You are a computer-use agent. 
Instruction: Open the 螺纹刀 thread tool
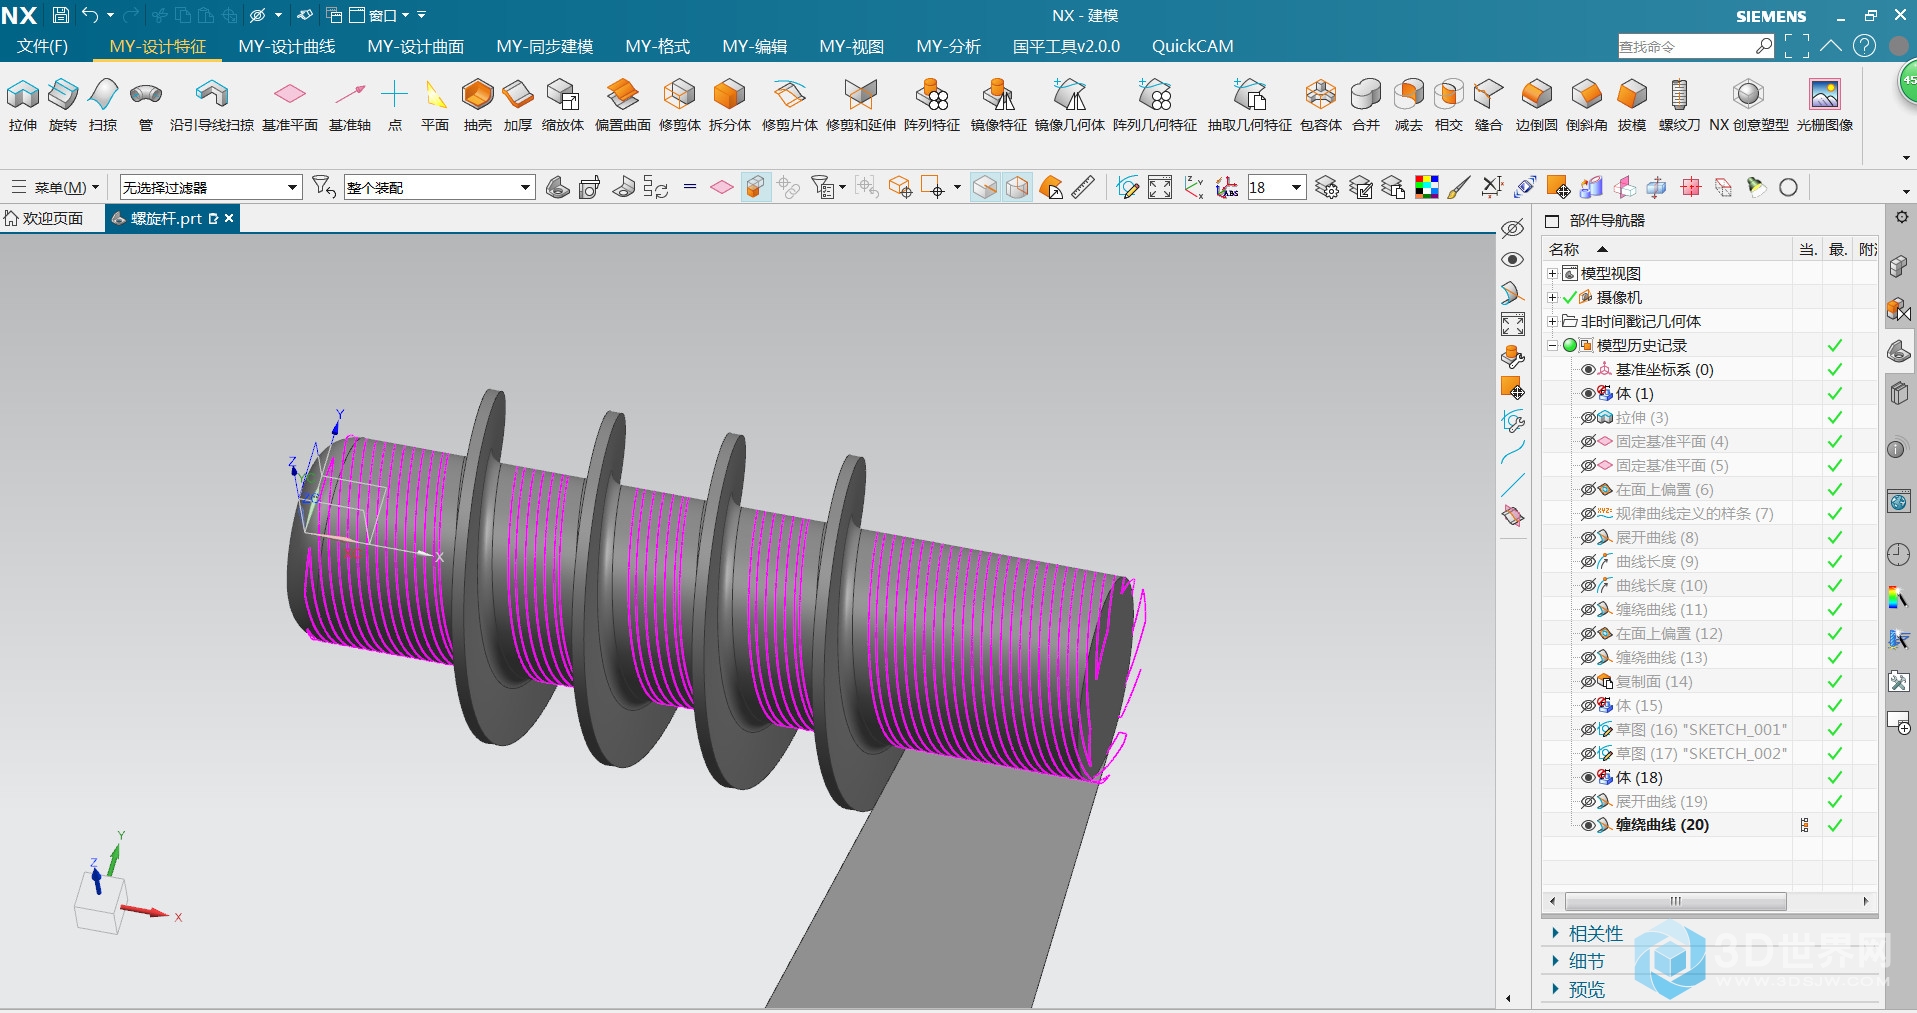pos(1680,105)
